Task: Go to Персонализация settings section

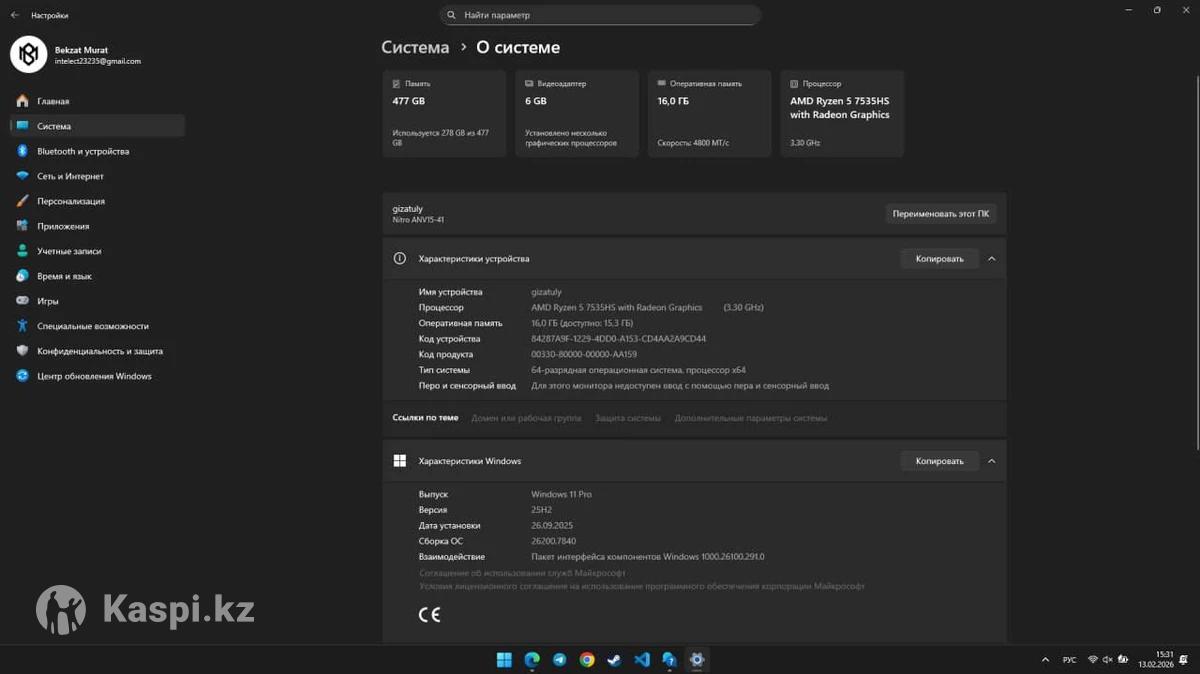Action: pyautogui.click(x=71, y=201)
